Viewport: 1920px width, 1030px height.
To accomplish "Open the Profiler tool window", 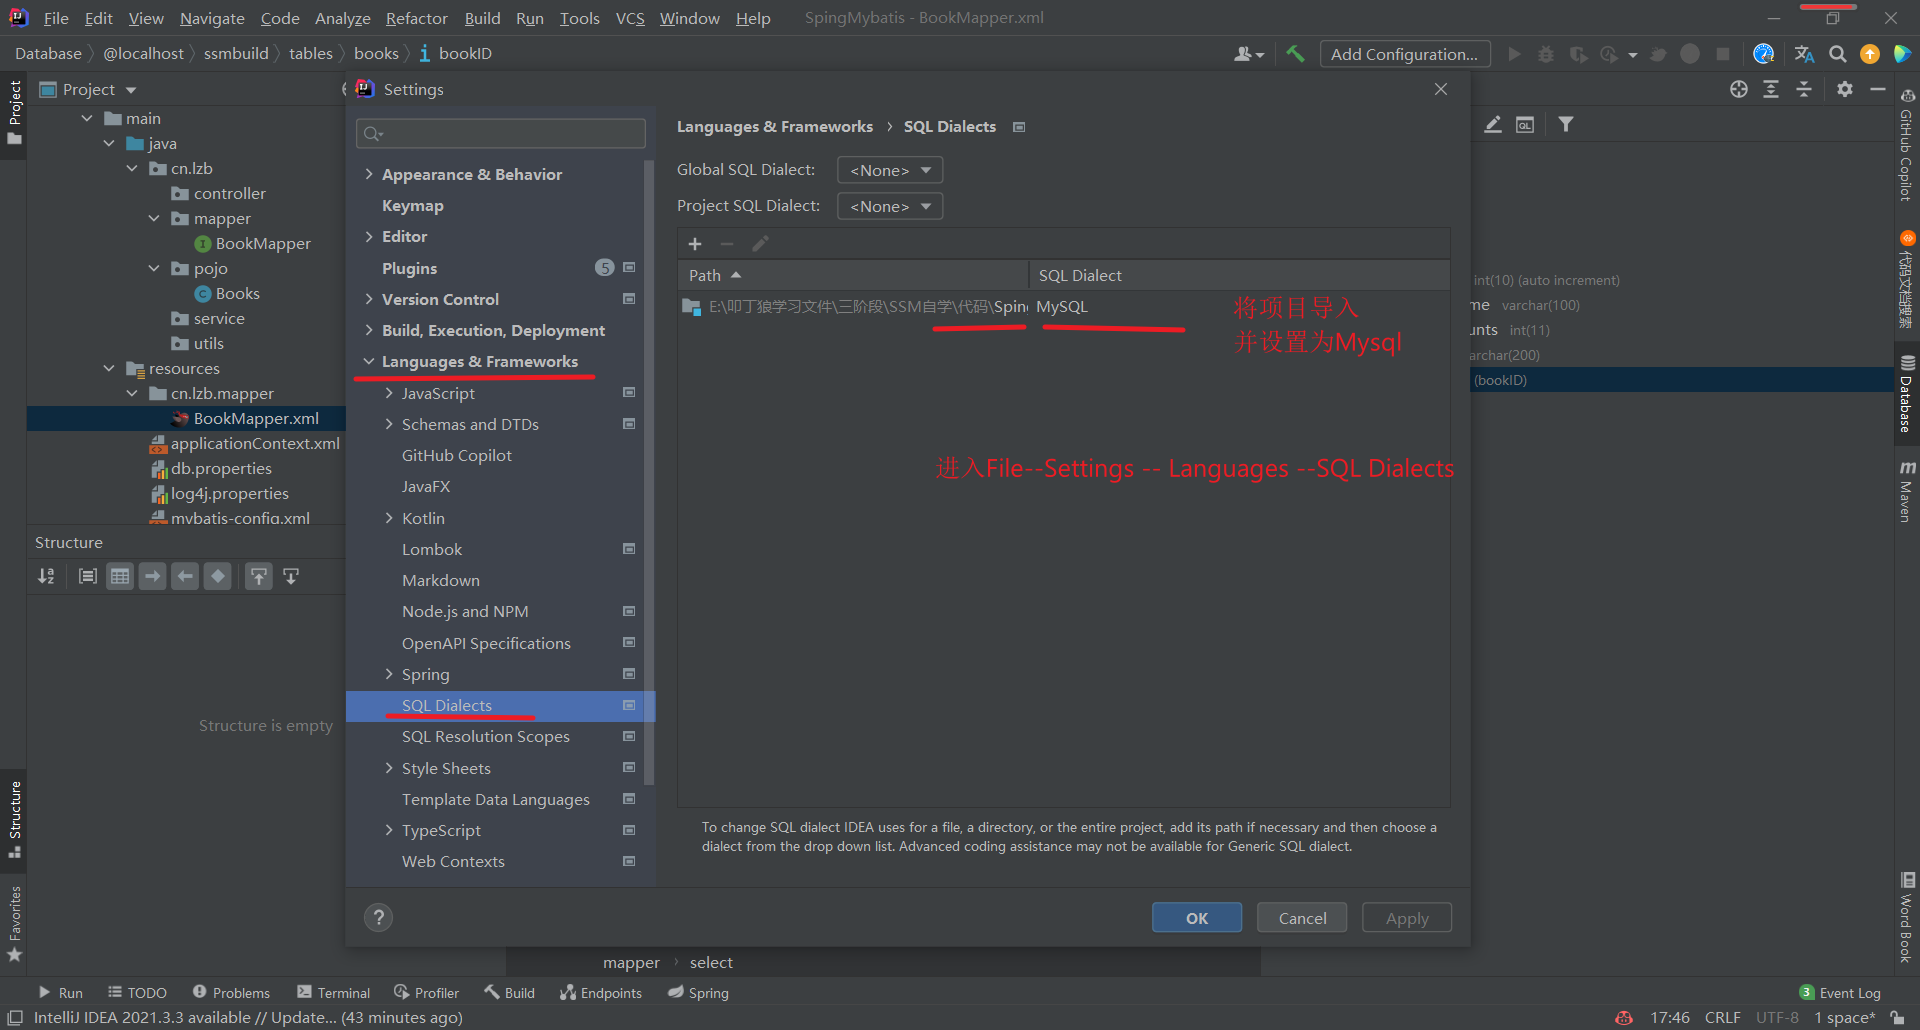I will coord(427,993).
